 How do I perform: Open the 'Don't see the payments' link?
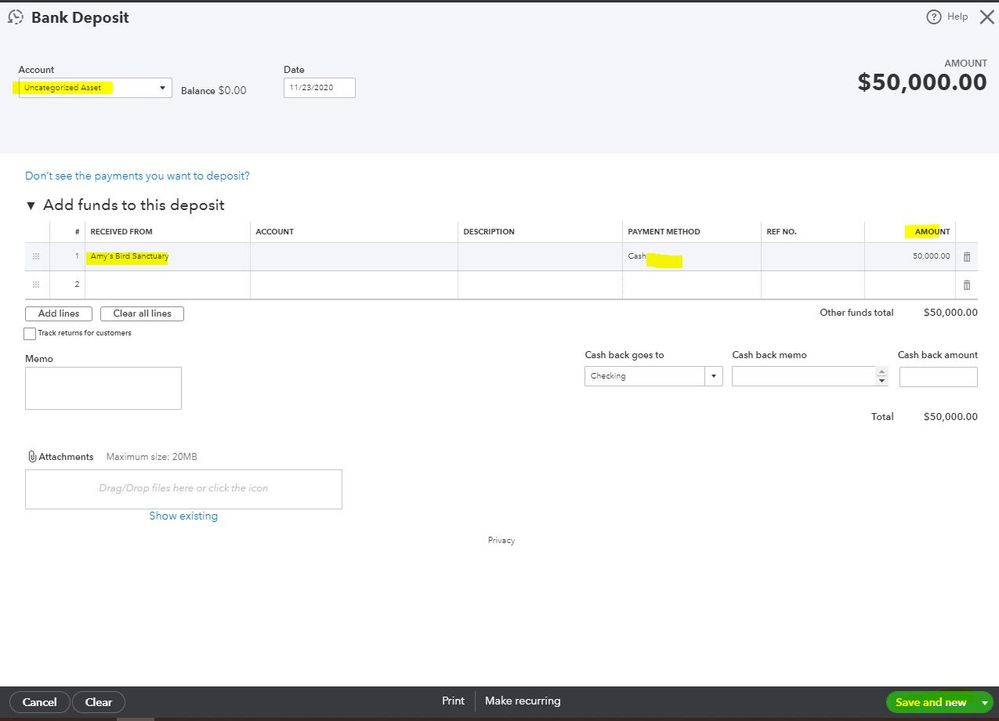click(x=137, y=176)
